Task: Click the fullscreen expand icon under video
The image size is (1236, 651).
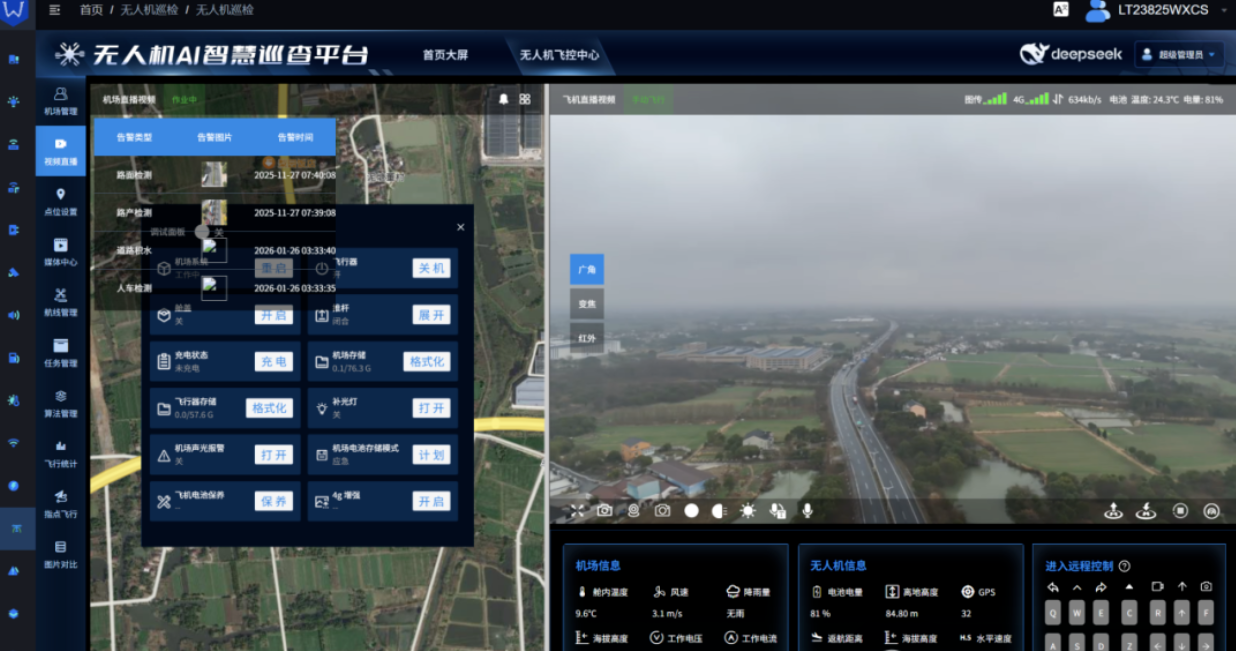Action: click(577, 511)
